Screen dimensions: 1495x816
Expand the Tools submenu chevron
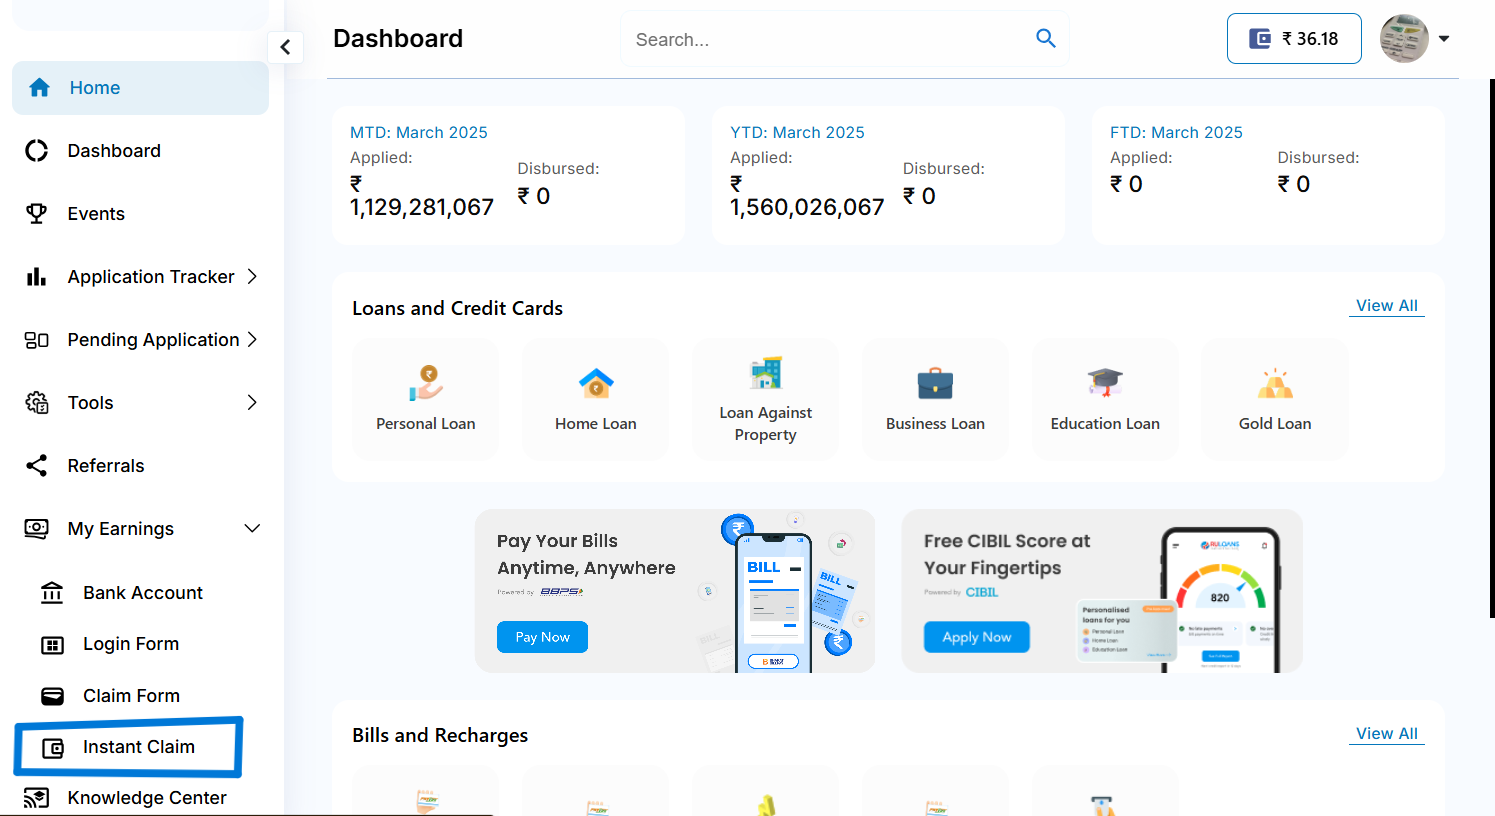click(252, 403)
